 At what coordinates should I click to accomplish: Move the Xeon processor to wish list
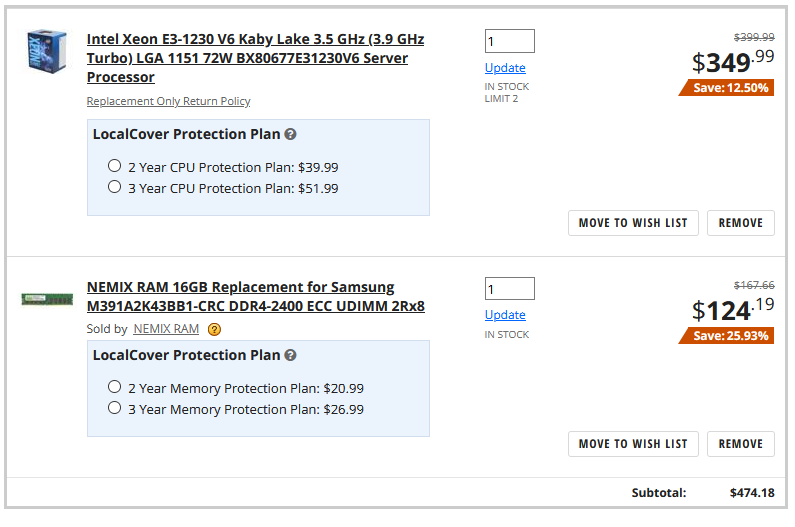tap(633, 223)
